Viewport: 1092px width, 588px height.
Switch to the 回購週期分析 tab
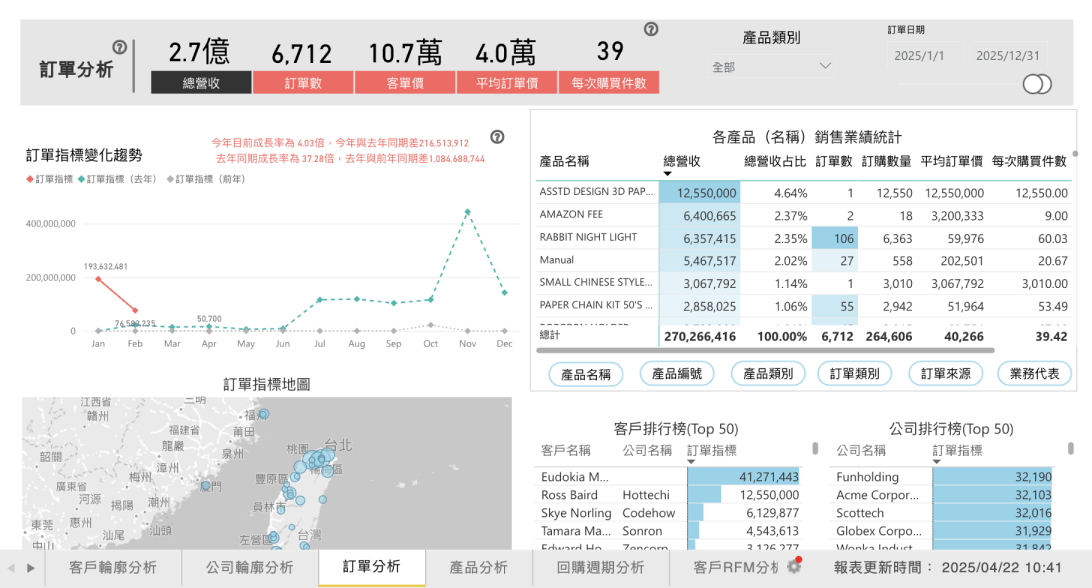[x=600, y=568]
